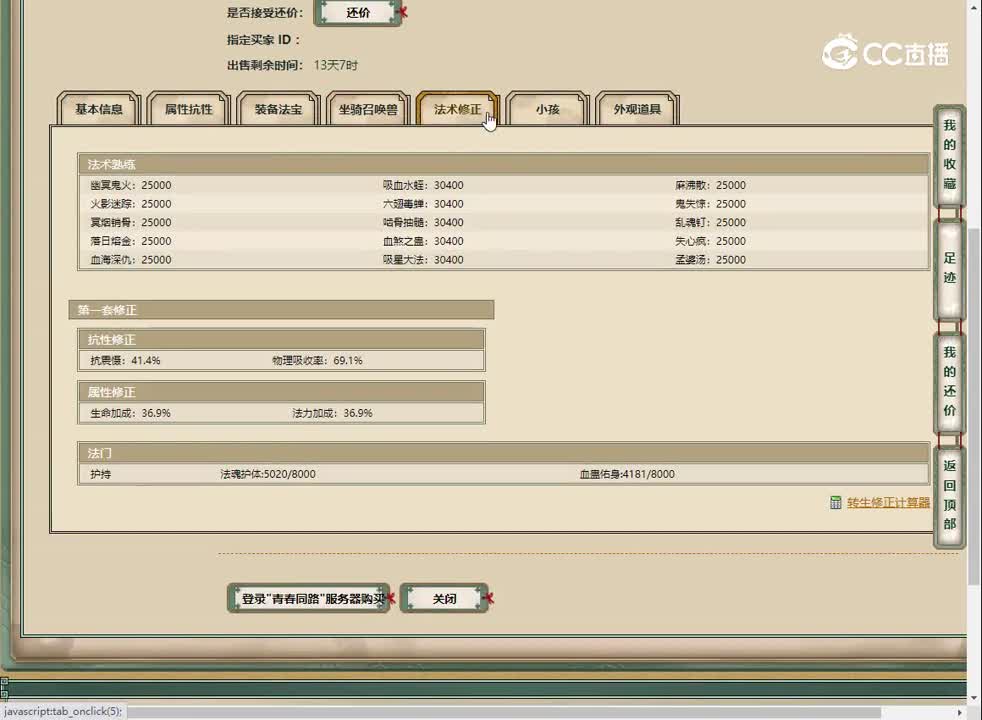This screenshot has height=720, width=982.
Task: Select the 失心疯: 25000 entry
Action: tap(710, 241)
